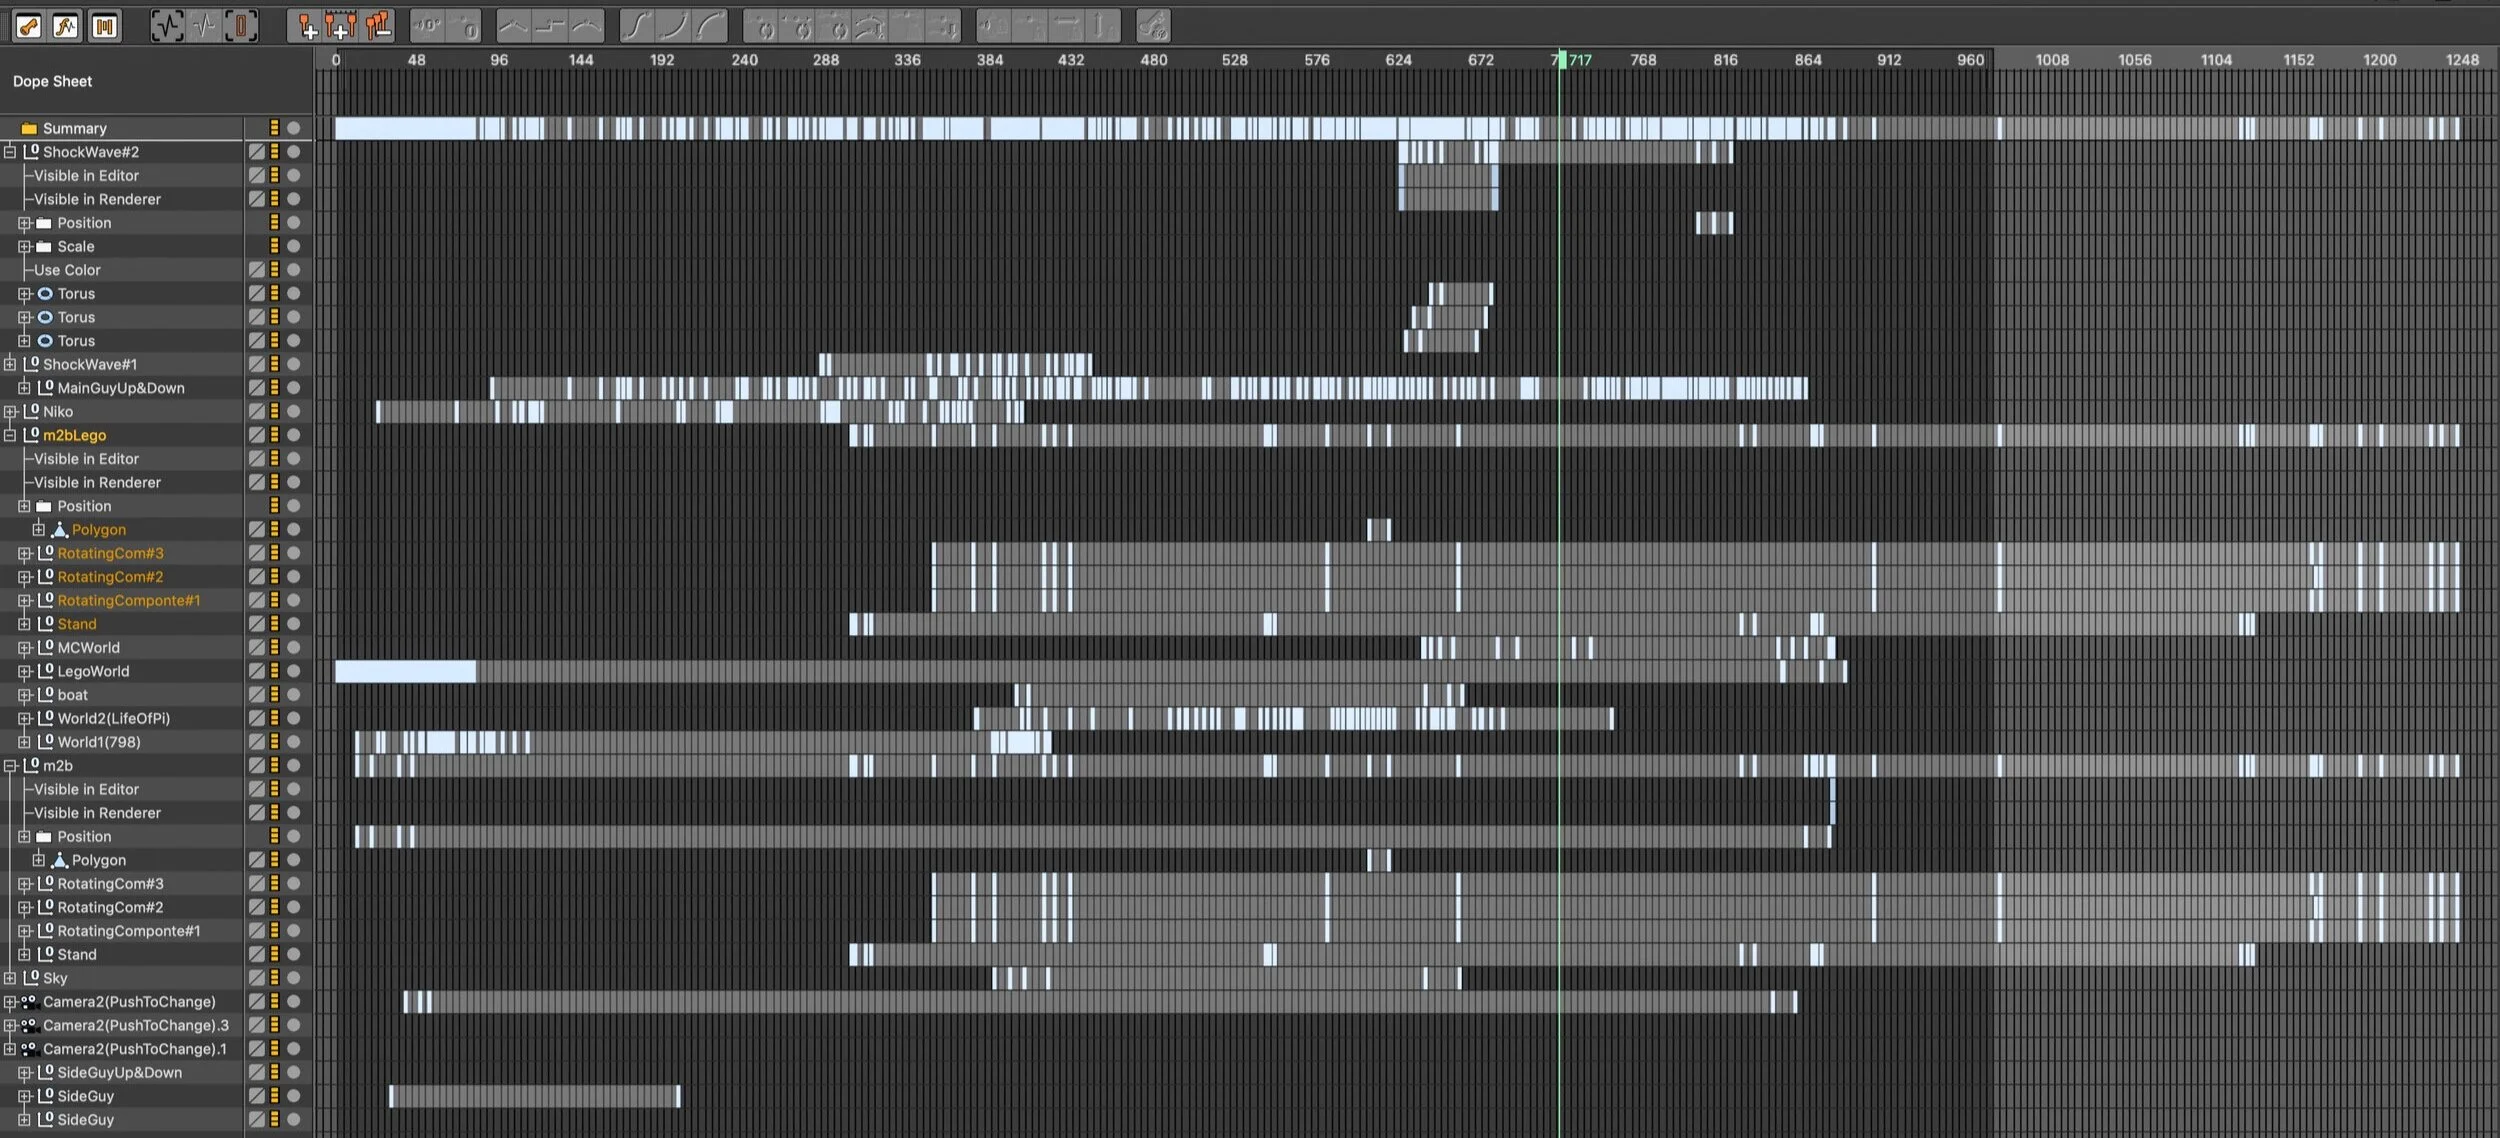
Task: Click the null icon of ShockWave#1
Action: tap(31, 364)
